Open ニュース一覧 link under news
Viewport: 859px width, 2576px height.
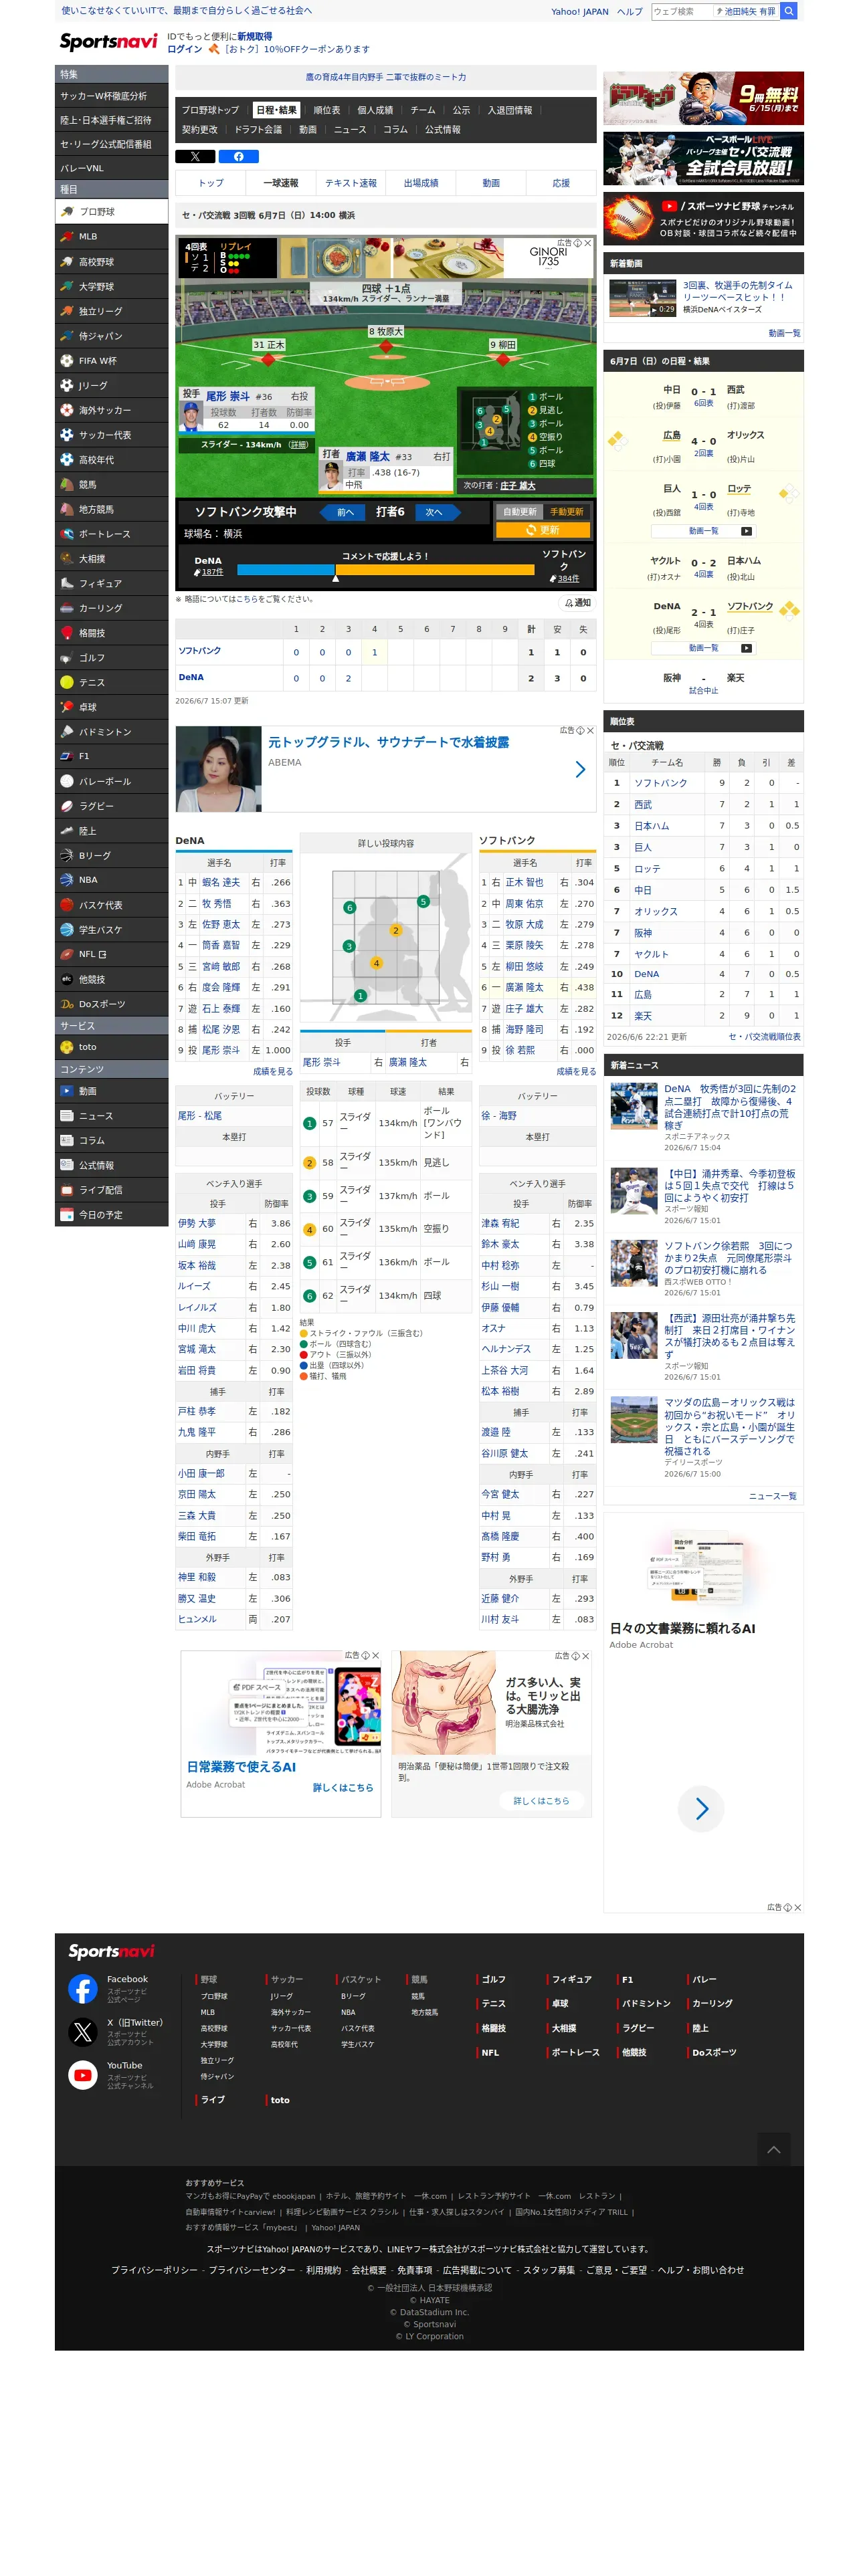(773, 1496)
